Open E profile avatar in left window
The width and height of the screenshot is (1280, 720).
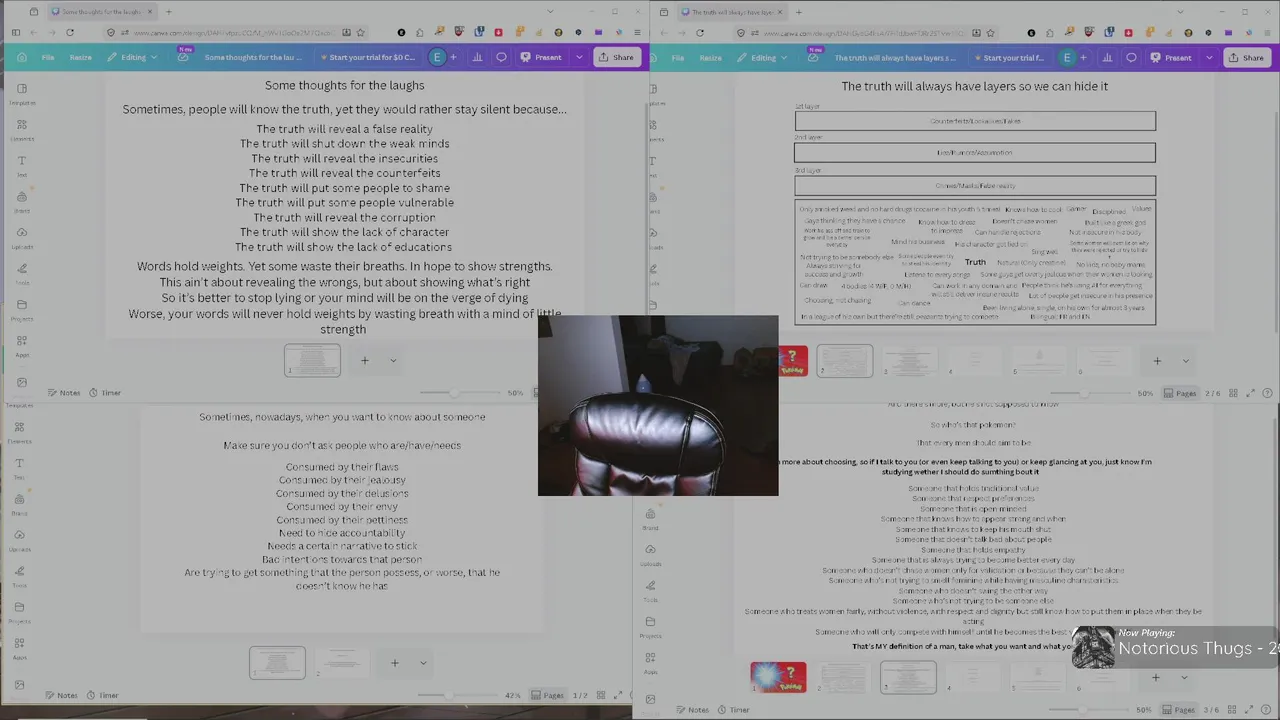point(436,57)
